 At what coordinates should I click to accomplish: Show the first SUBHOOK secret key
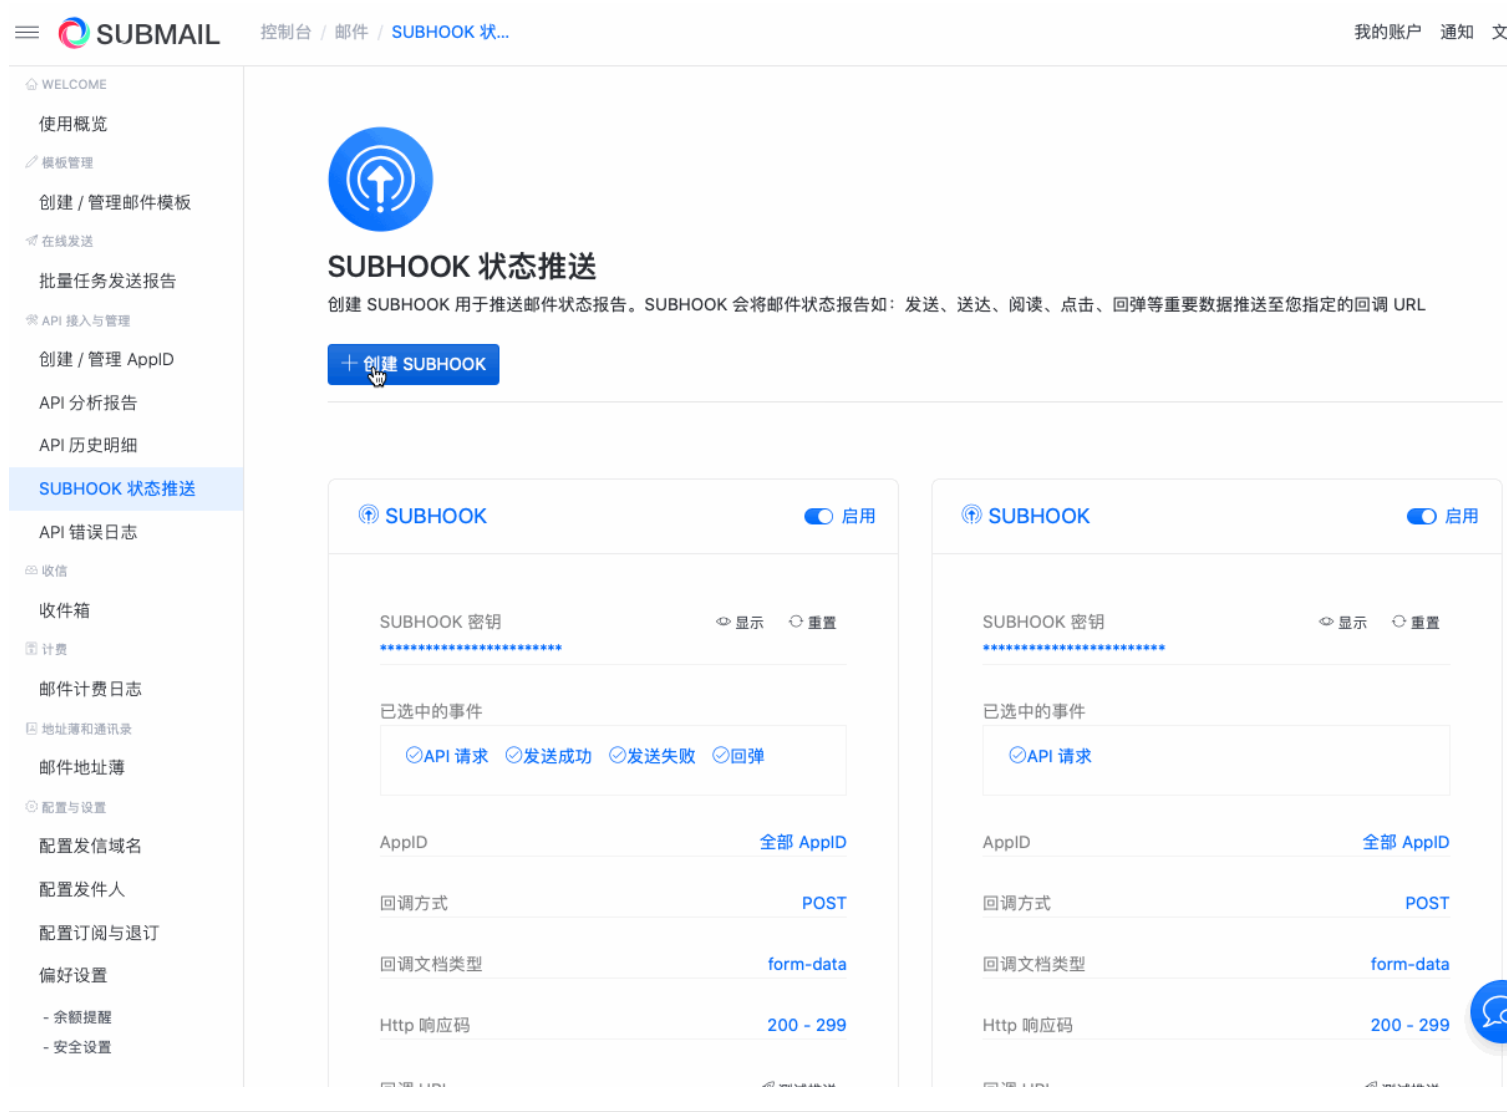pyautogui.click(x=739, y=622)
